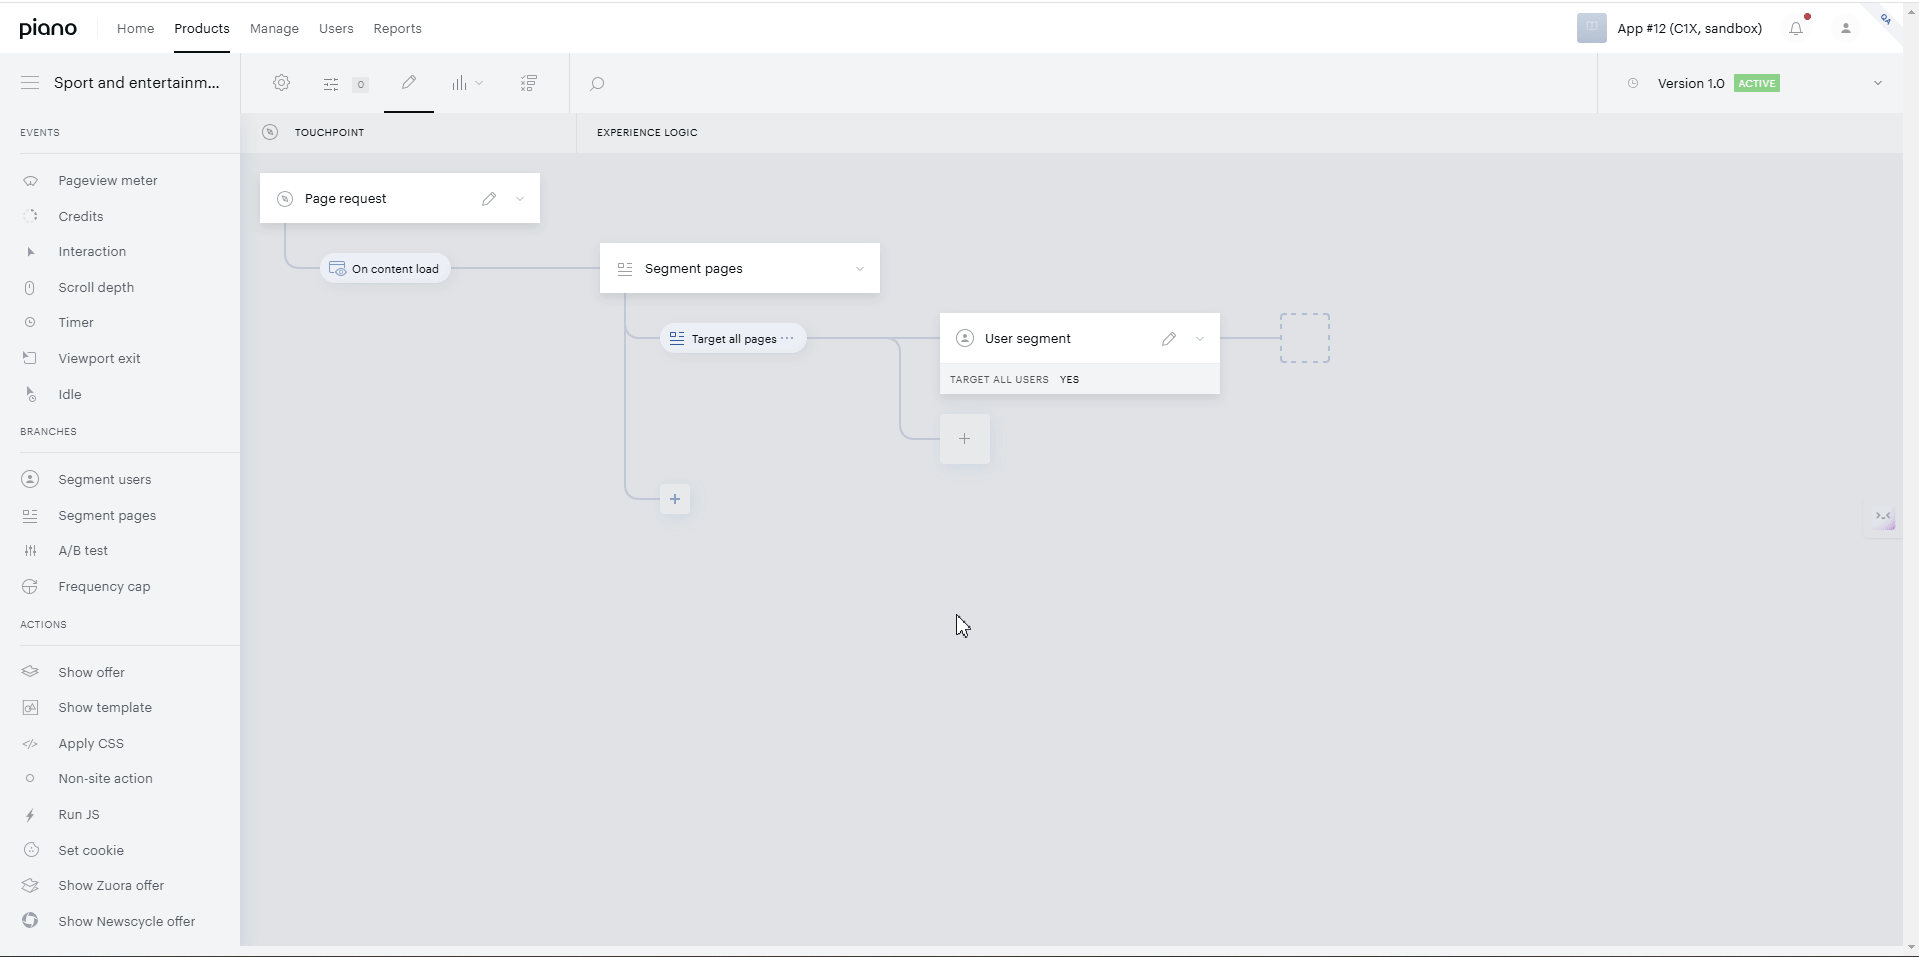
Task: Click the checklist icon in toolbar
Action: click(x=529, y=83)
